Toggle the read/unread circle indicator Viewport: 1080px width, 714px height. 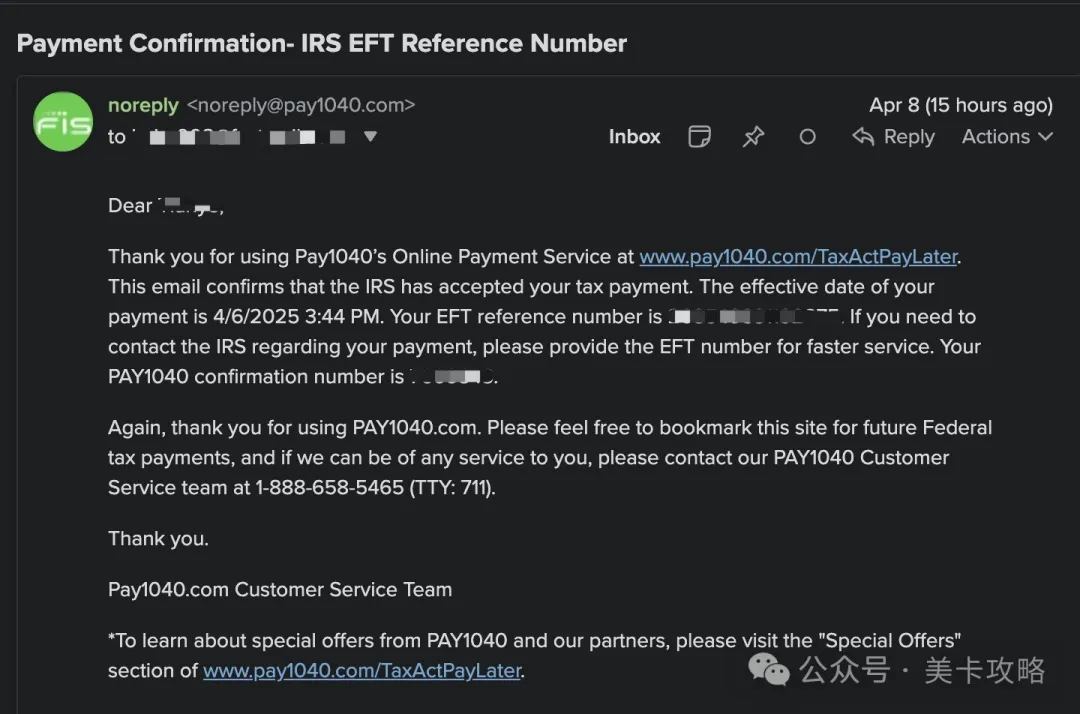click(807, 137)
